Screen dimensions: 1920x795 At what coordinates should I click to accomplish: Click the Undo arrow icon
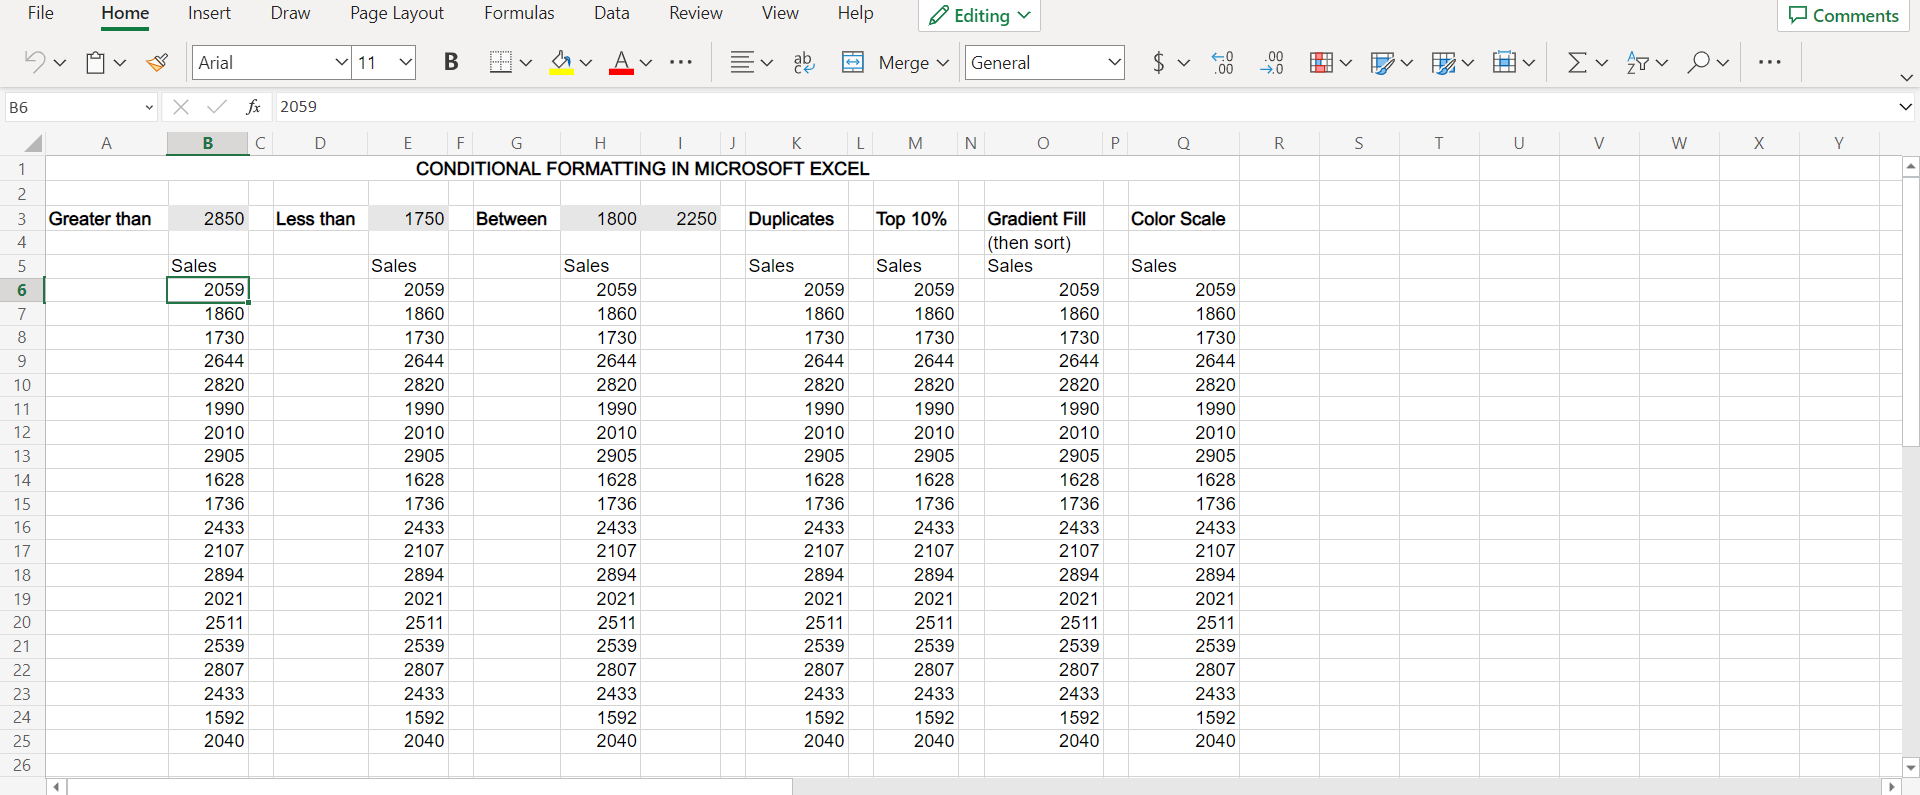34,62
